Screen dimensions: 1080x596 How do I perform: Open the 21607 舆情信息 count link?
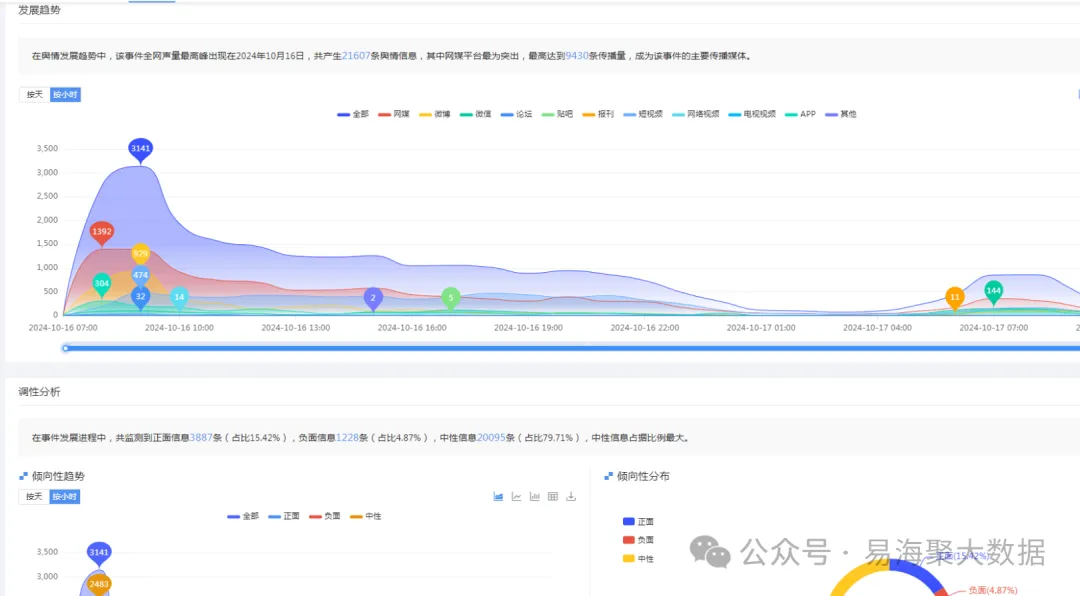click(x=356, y=56)
